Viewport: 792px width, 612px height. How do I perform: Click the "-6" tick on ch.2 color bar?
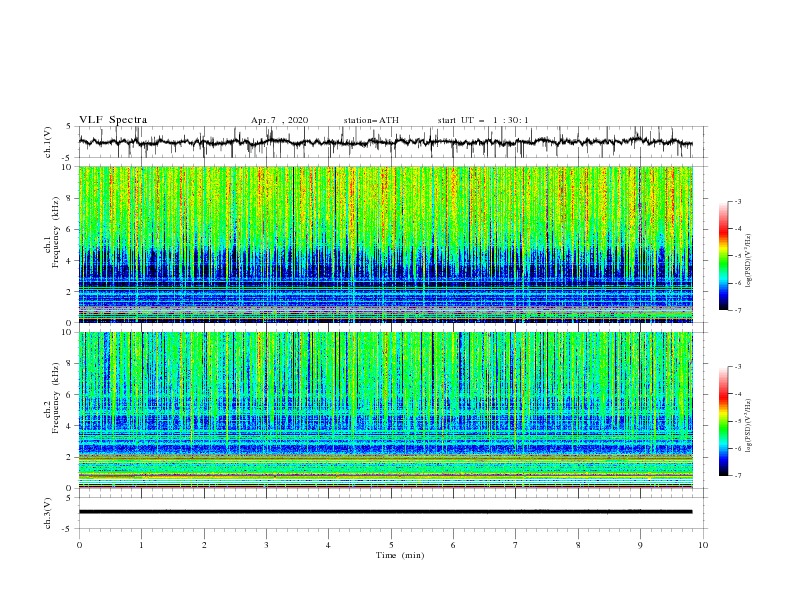737,448
